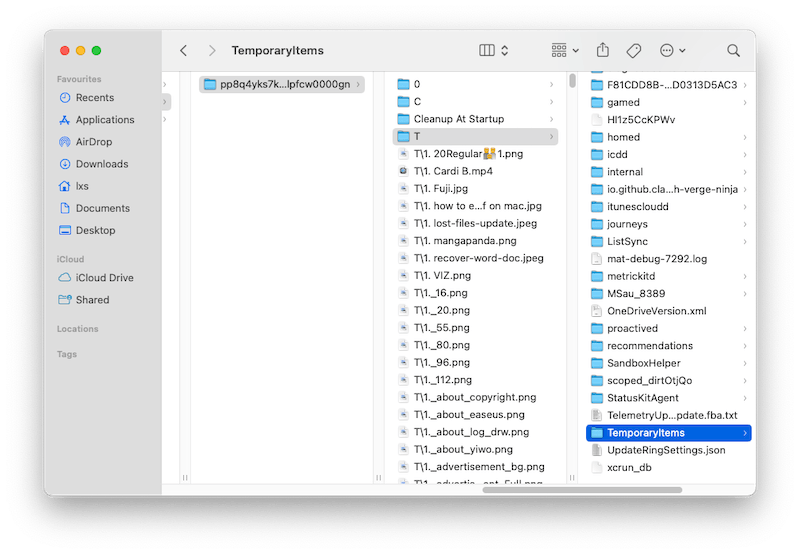Select the metrickitd folder
Image resolution: width=800 pixels, height=554 pixels.
tap(669, 276)
